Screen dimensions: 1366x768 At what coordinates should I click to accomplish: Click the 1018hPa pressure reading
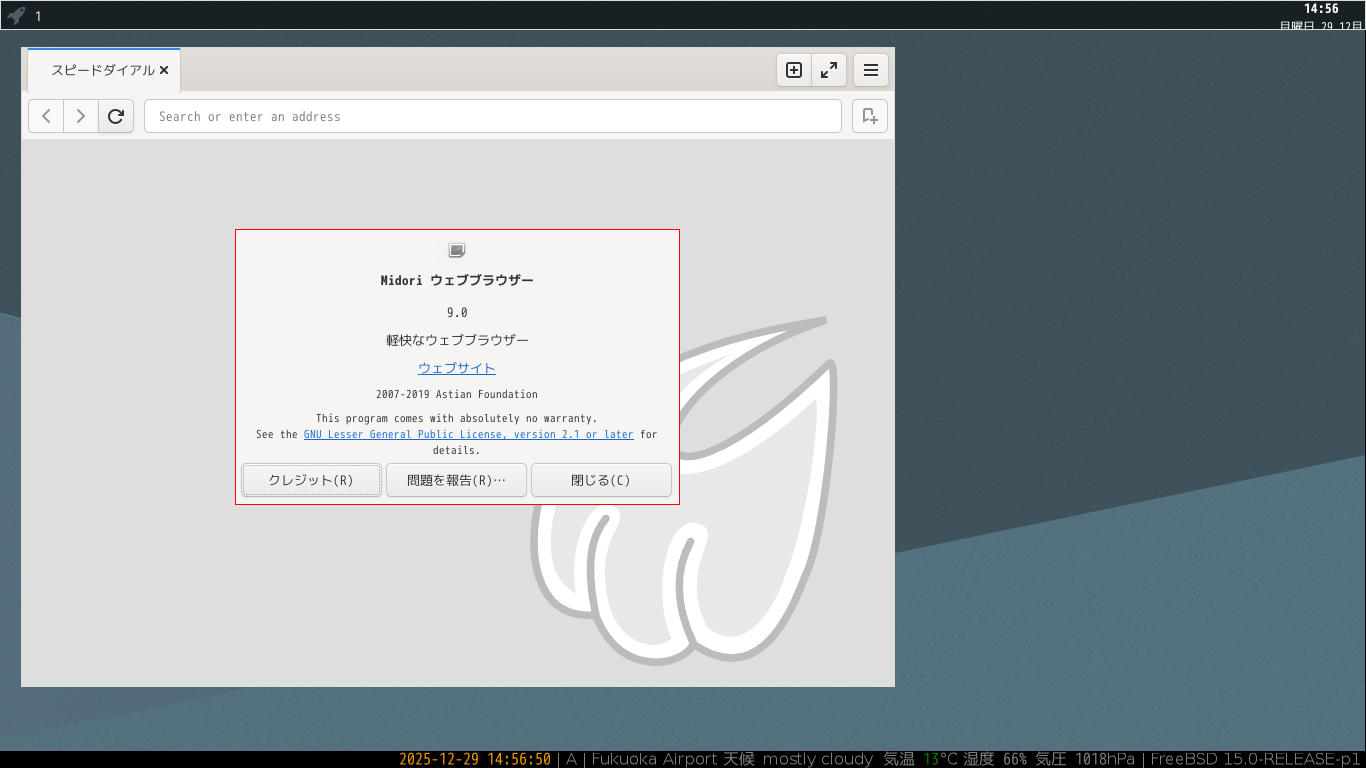pyautogui.click(x=1107, y=759)
